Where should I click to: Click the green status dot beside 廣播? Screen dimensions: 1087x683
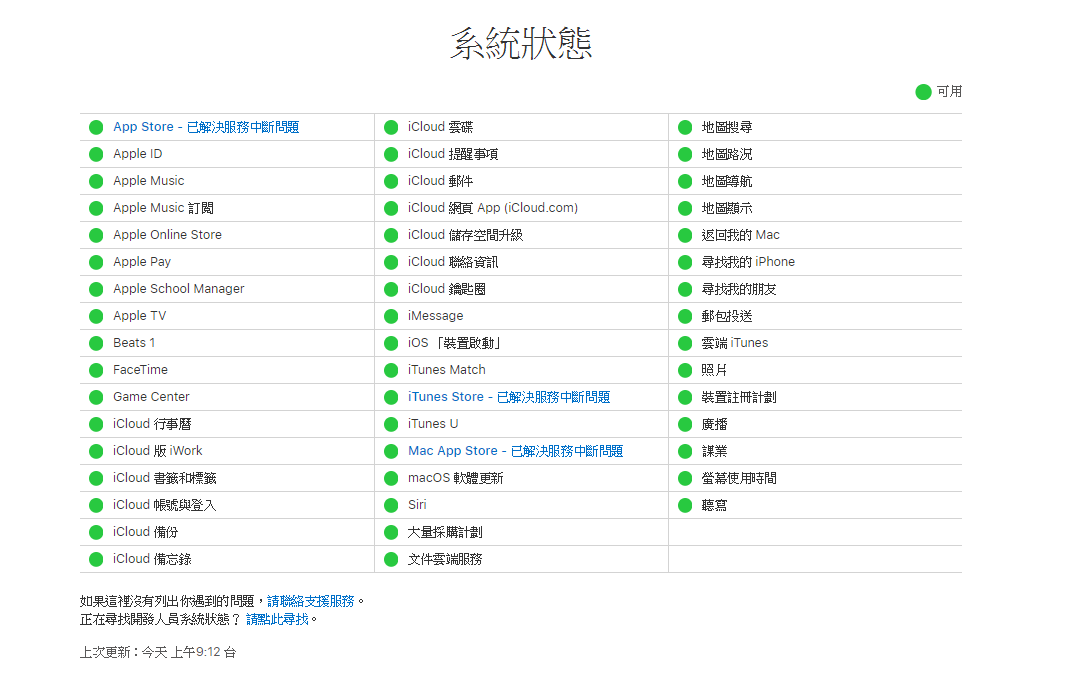[685, 424]
